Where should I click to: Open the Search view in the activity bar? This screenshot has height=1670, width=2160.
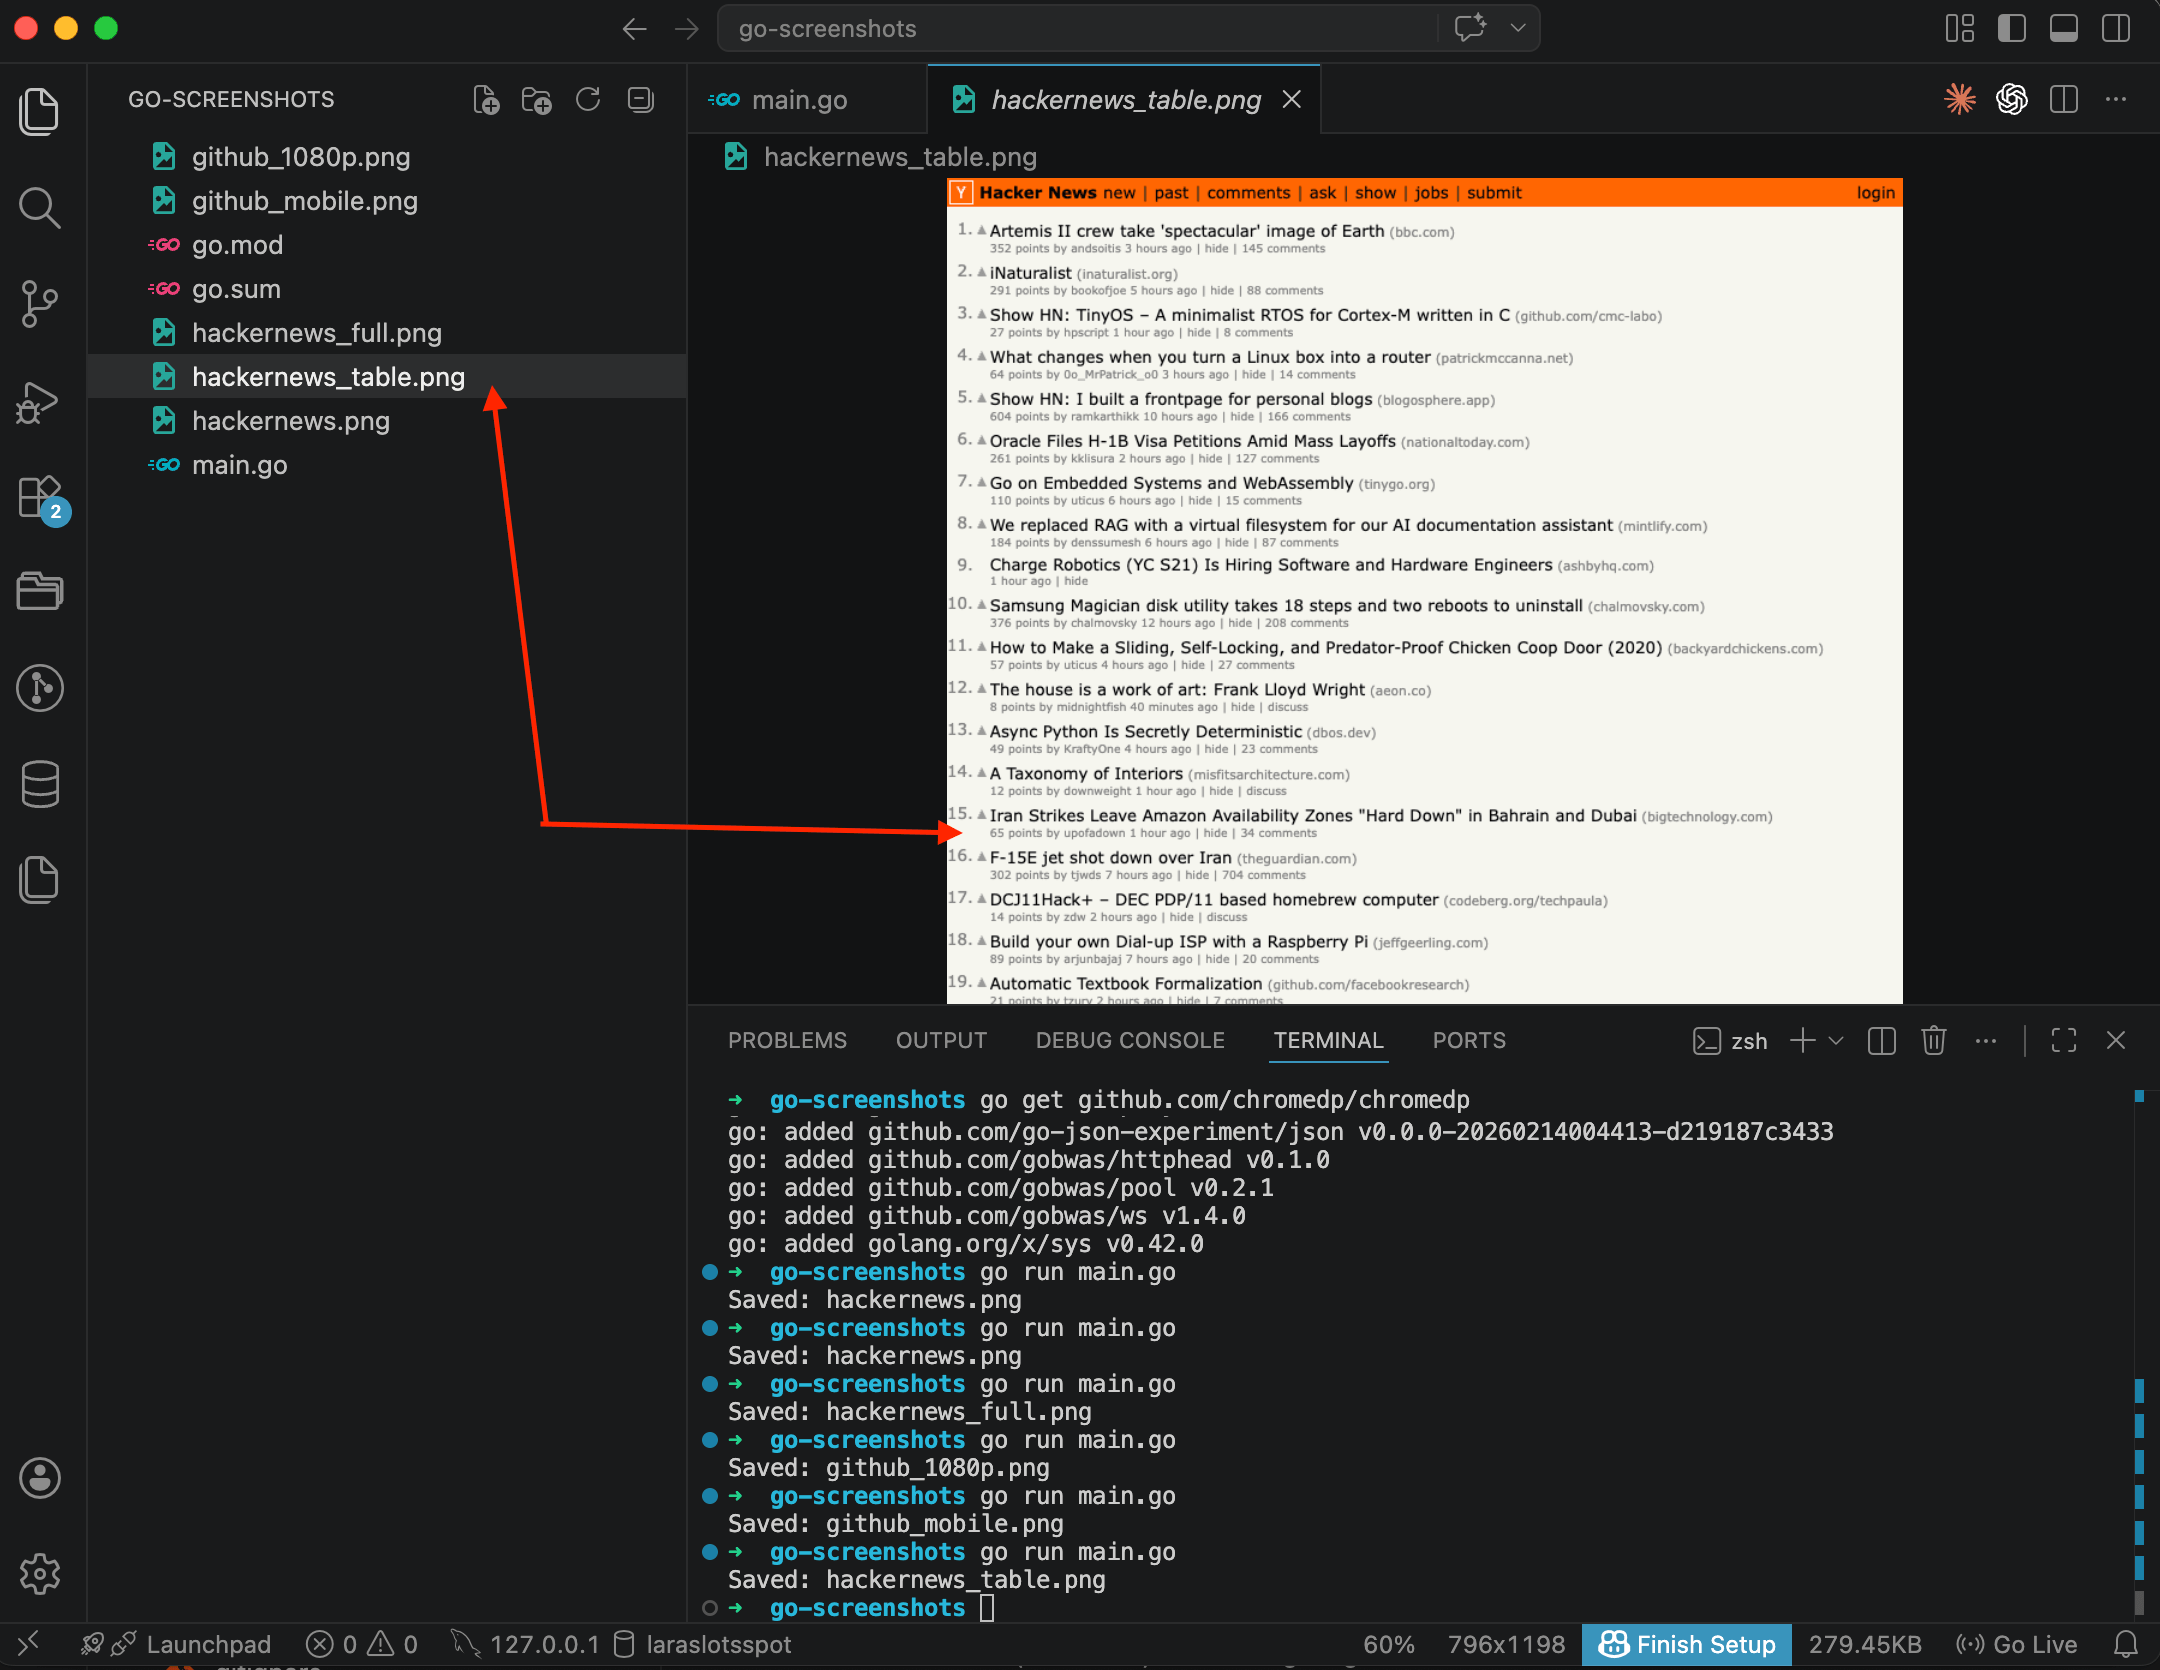click(40, 208)
